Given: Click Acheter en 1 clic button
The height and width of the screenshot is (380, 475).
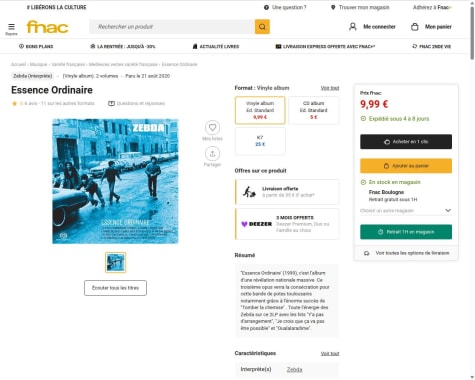Looking at the screenshot, I should click(x=406, y=142).
